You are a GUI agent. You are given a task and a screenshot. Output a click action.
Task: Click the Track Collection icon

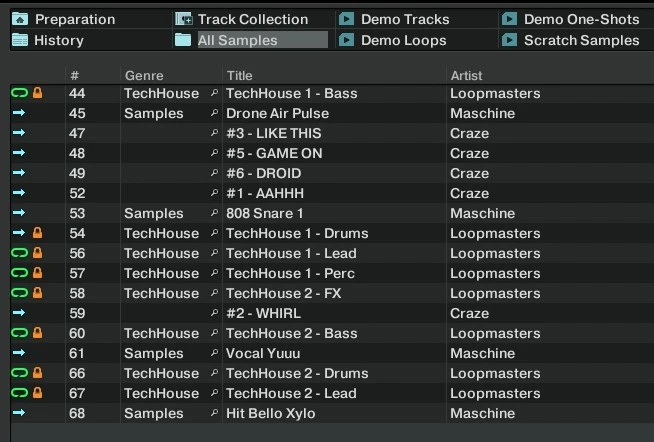click(183, 19)
